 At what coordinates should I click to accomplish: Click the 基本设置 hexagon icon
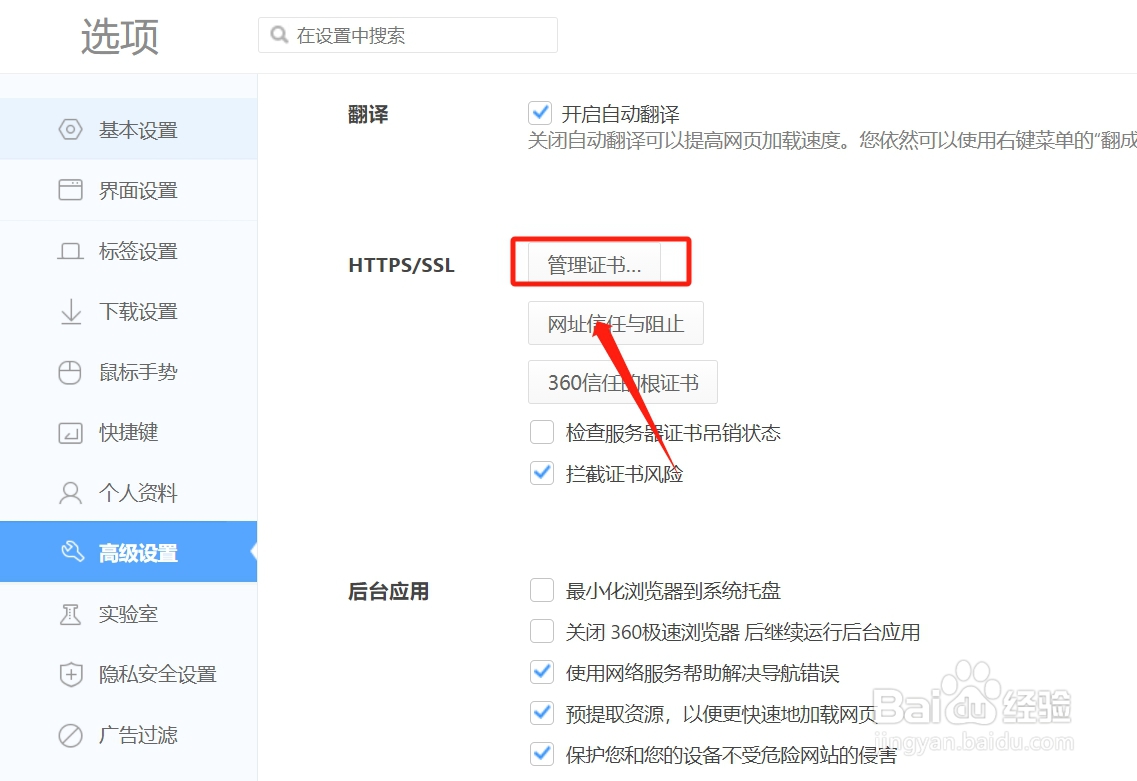pyautogui.click(x=70, y=130)
